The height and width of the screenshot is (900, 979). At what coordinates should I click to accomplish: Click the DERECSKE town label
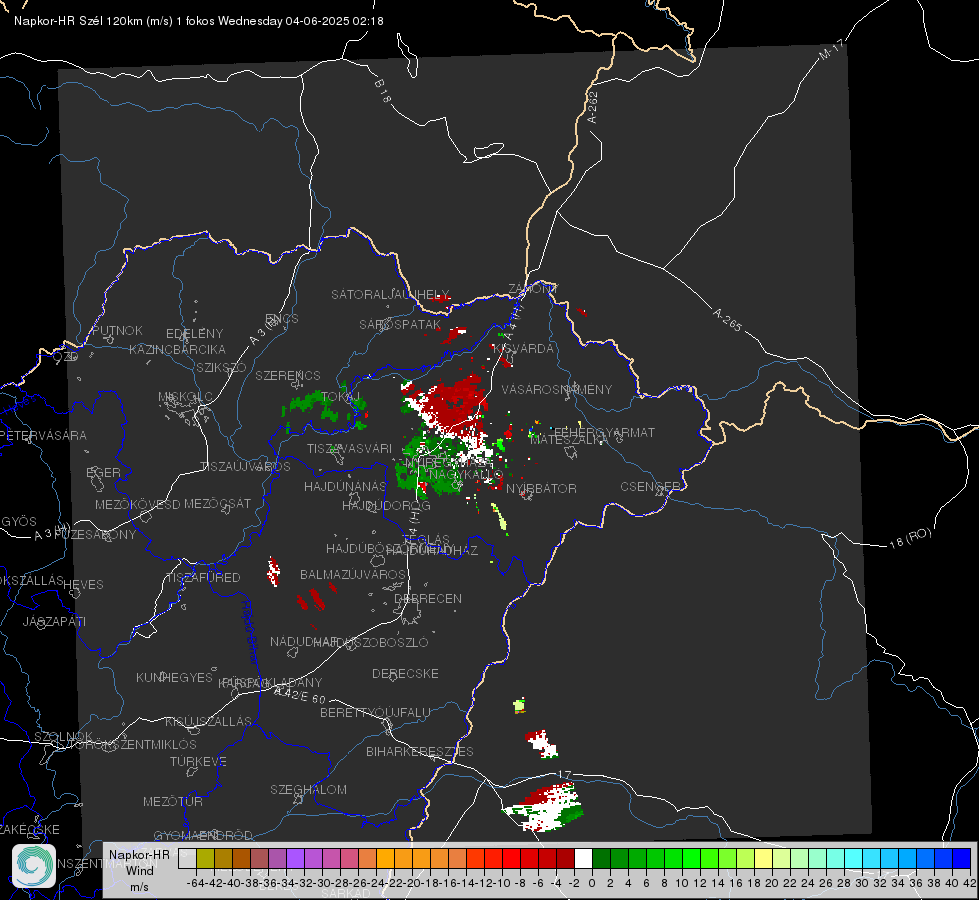405,673
